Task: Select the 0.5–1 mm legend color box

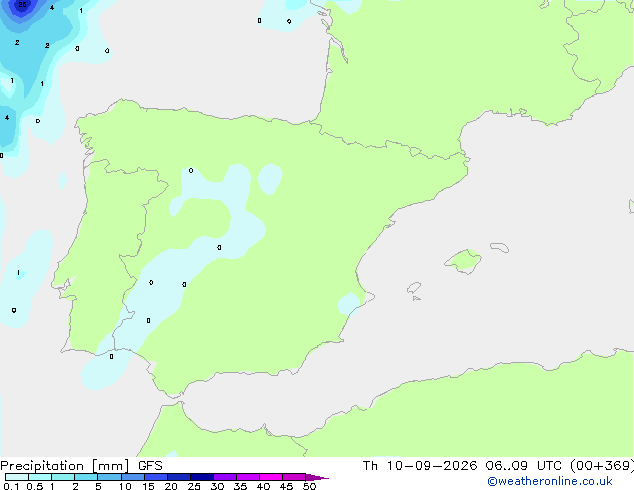Action: [x=40, y=477]
